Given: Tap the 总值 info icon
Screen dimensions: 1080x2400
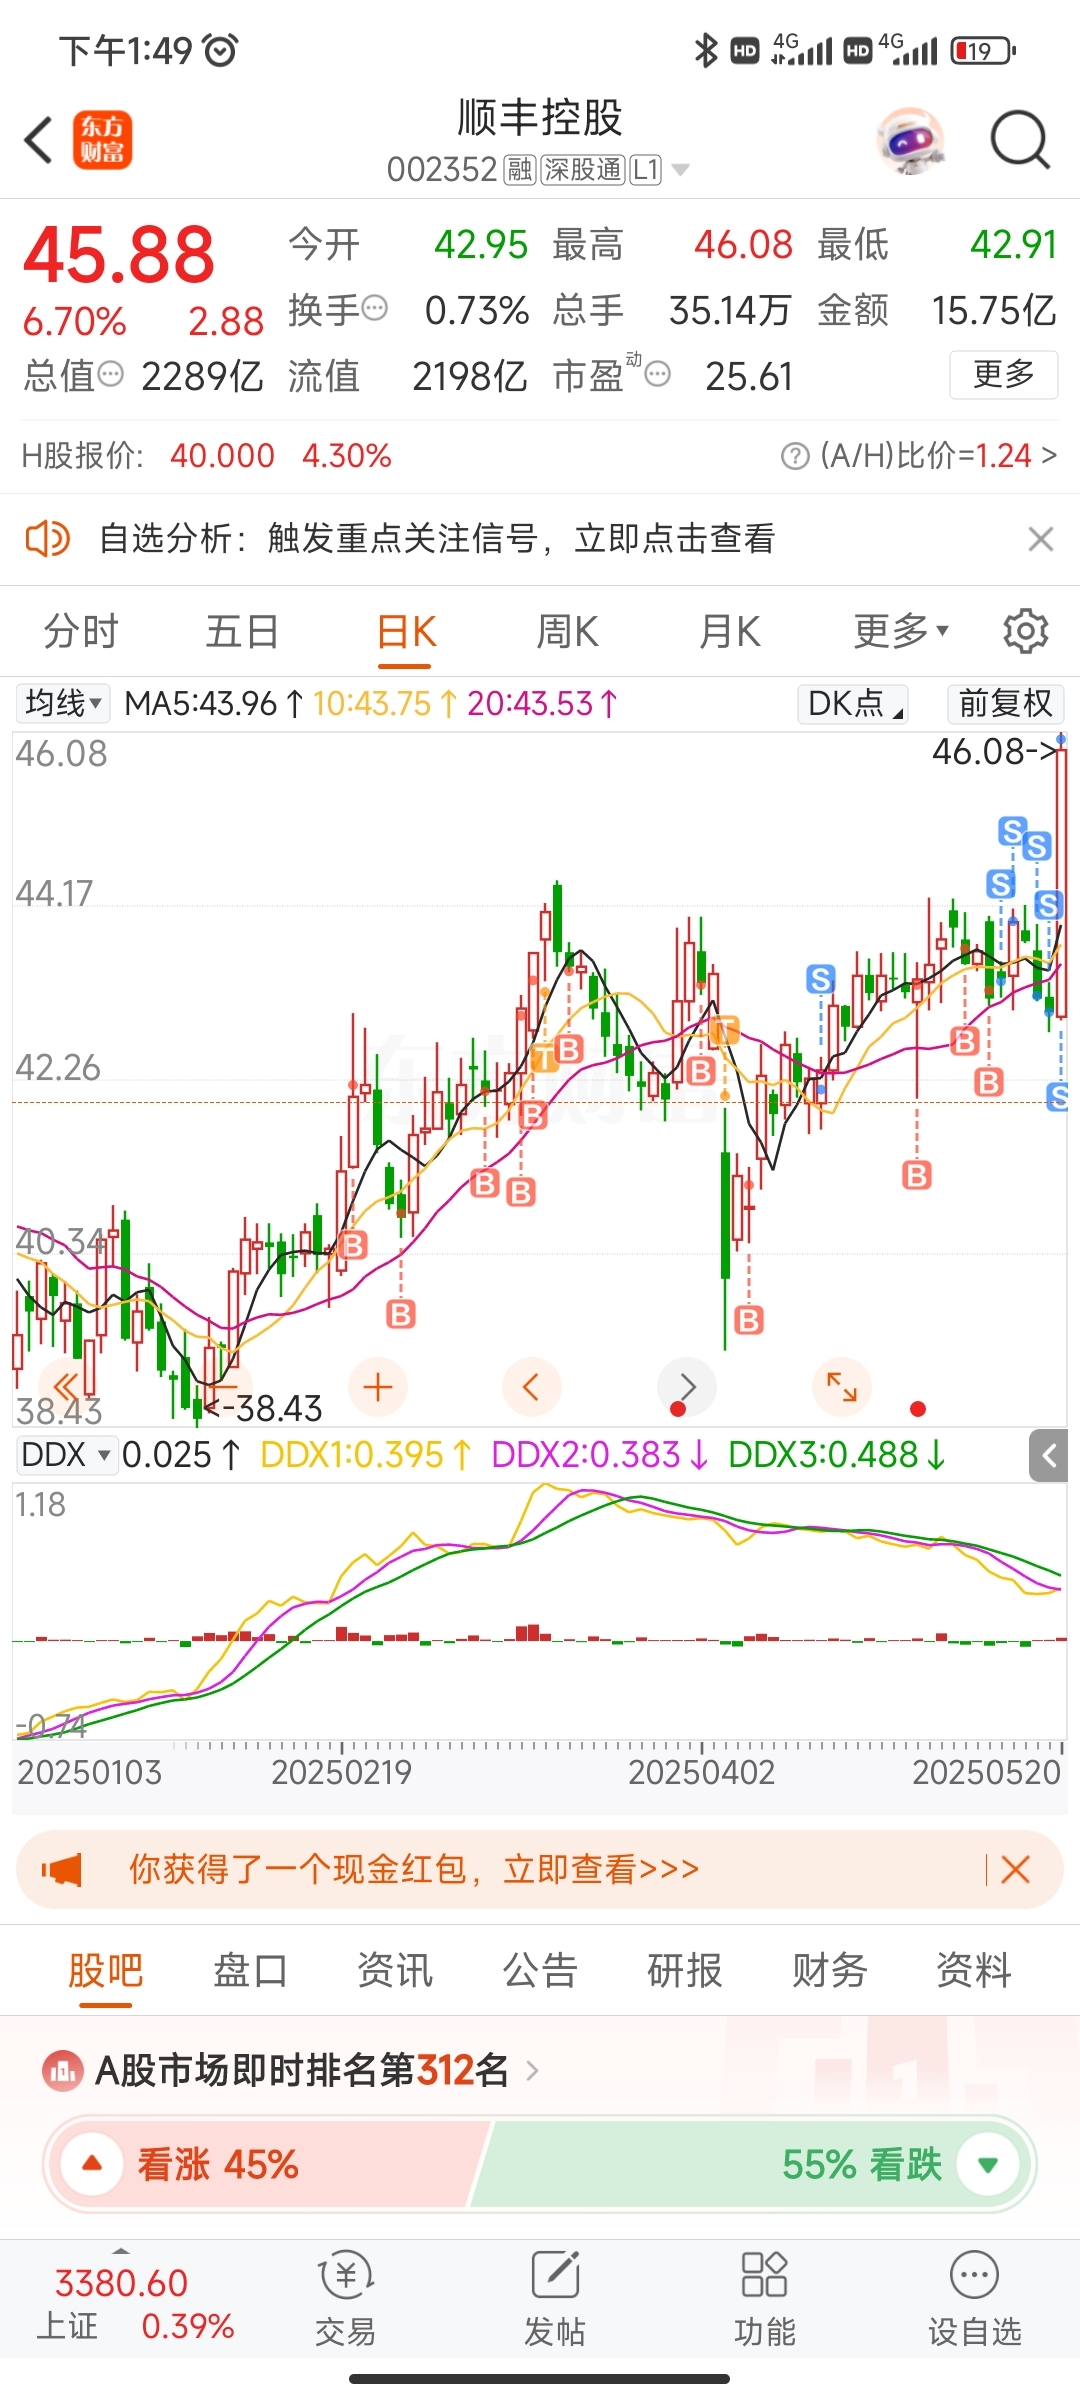Looking at the screenshot, I should (x=110, y=375).
